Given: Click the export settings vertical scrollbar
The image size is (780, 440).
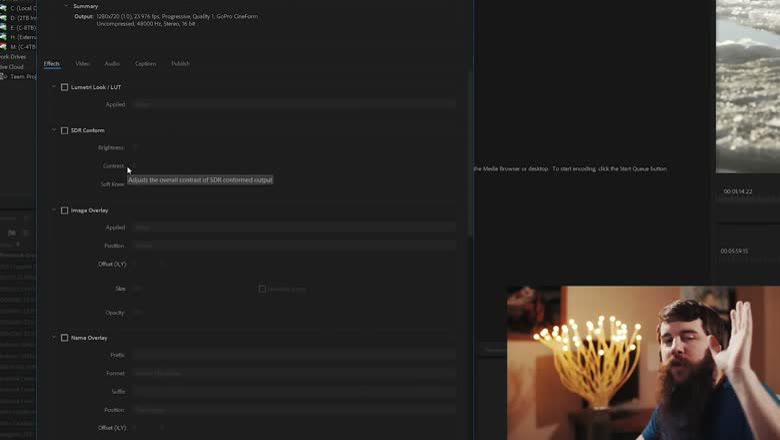Looking at the screenshot, I should pos(470,154).
